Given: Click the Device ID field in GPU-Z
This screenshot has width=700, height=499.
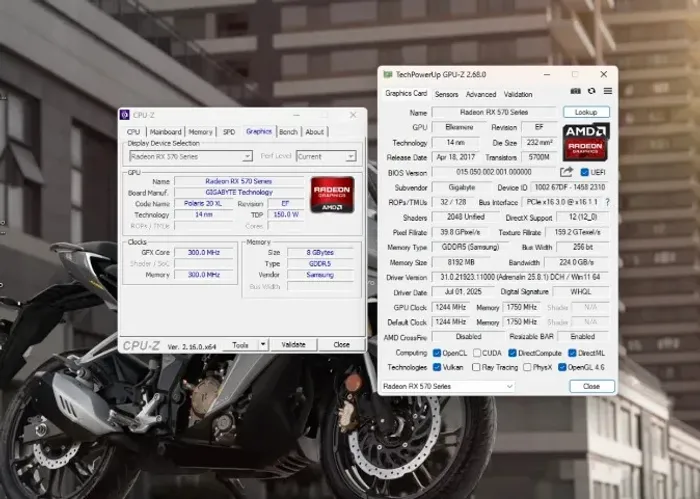Looking at the screenshot, I should 570,187.
